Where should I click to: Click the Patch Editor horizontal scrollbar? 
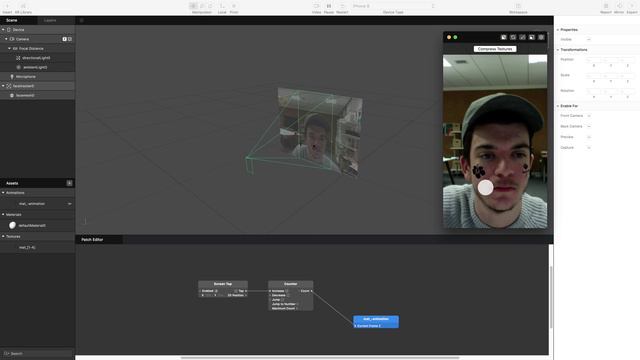tap(320, 358)
